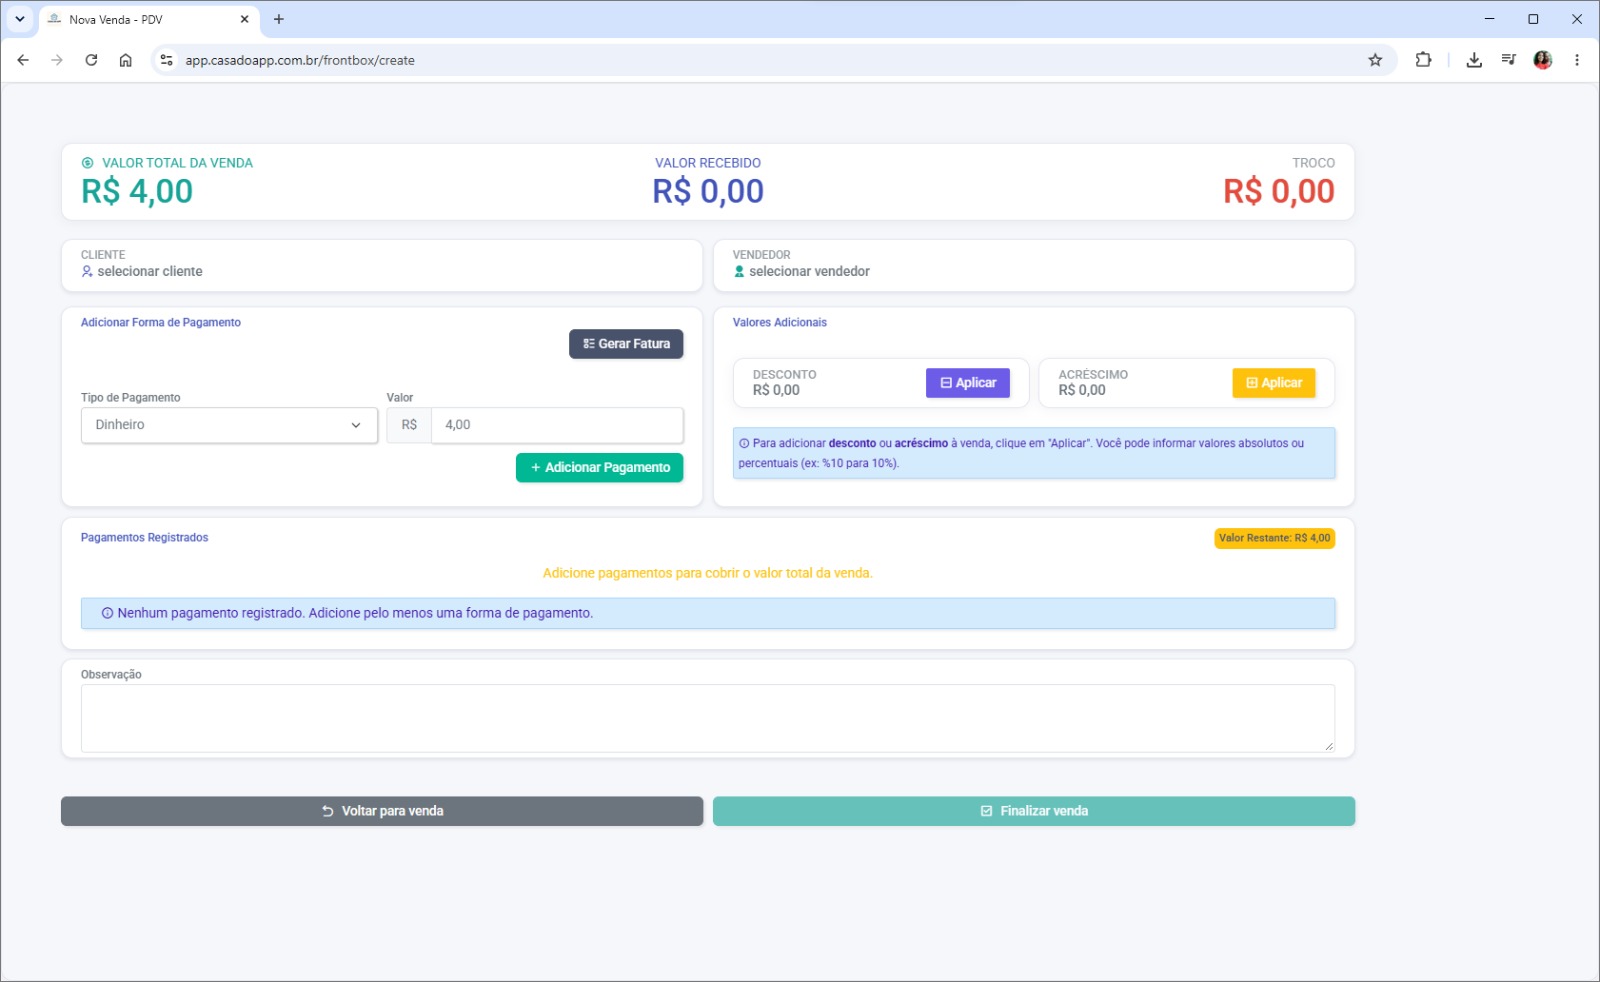
Task: Click the VALOR RECEBIDO R$ 0,00 amount
Action: pyautogui.click(x=708, y=191)
